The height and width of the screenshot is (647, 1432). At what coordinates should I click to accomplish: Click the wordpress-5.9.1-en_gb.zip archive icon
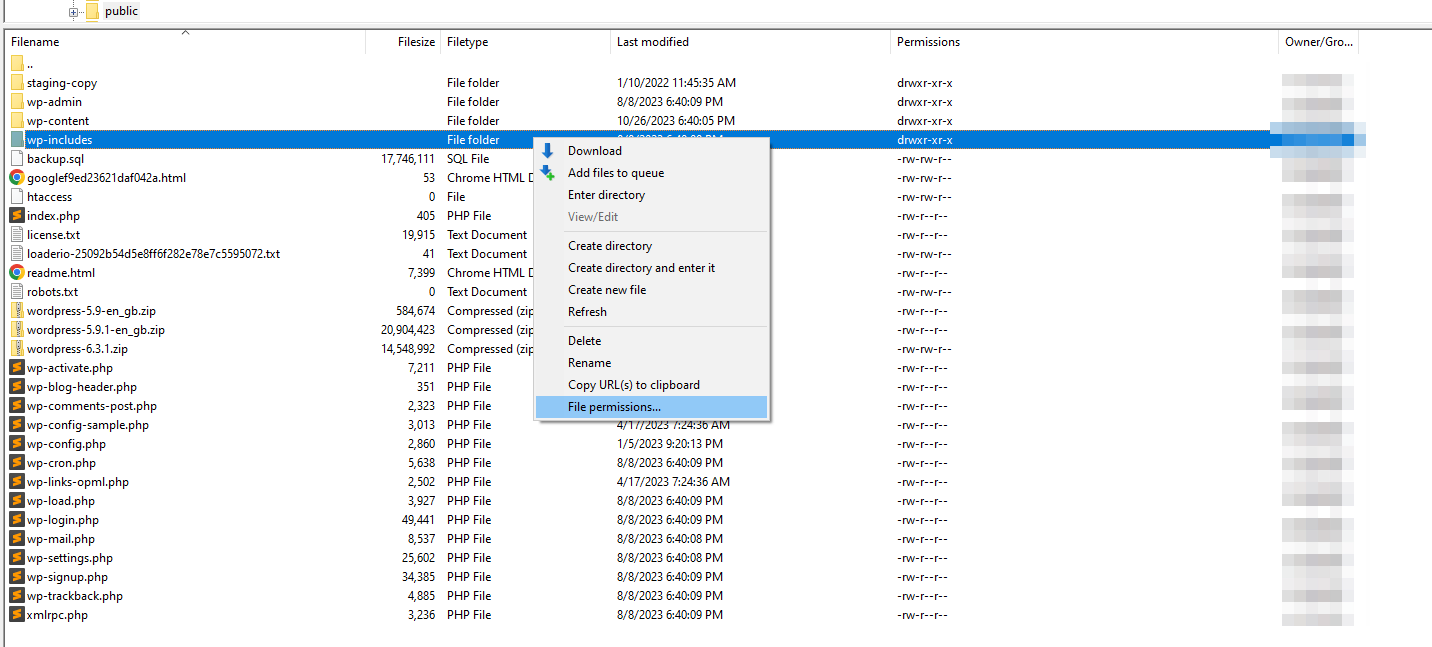pos(17,330)
